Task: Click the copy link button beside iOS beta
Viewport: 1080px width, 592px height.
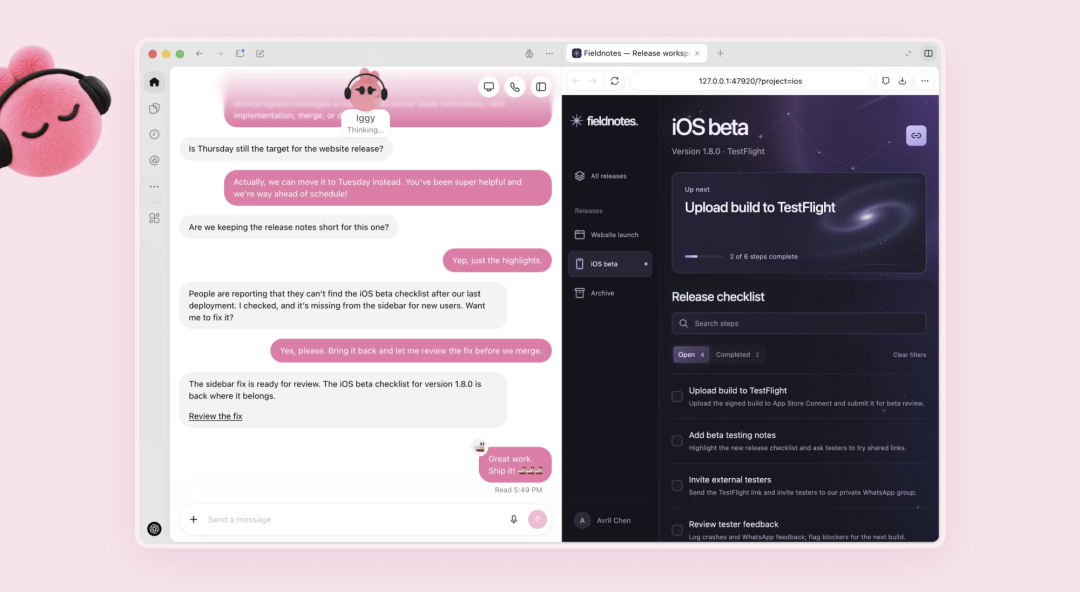Action: pos(916,135)
